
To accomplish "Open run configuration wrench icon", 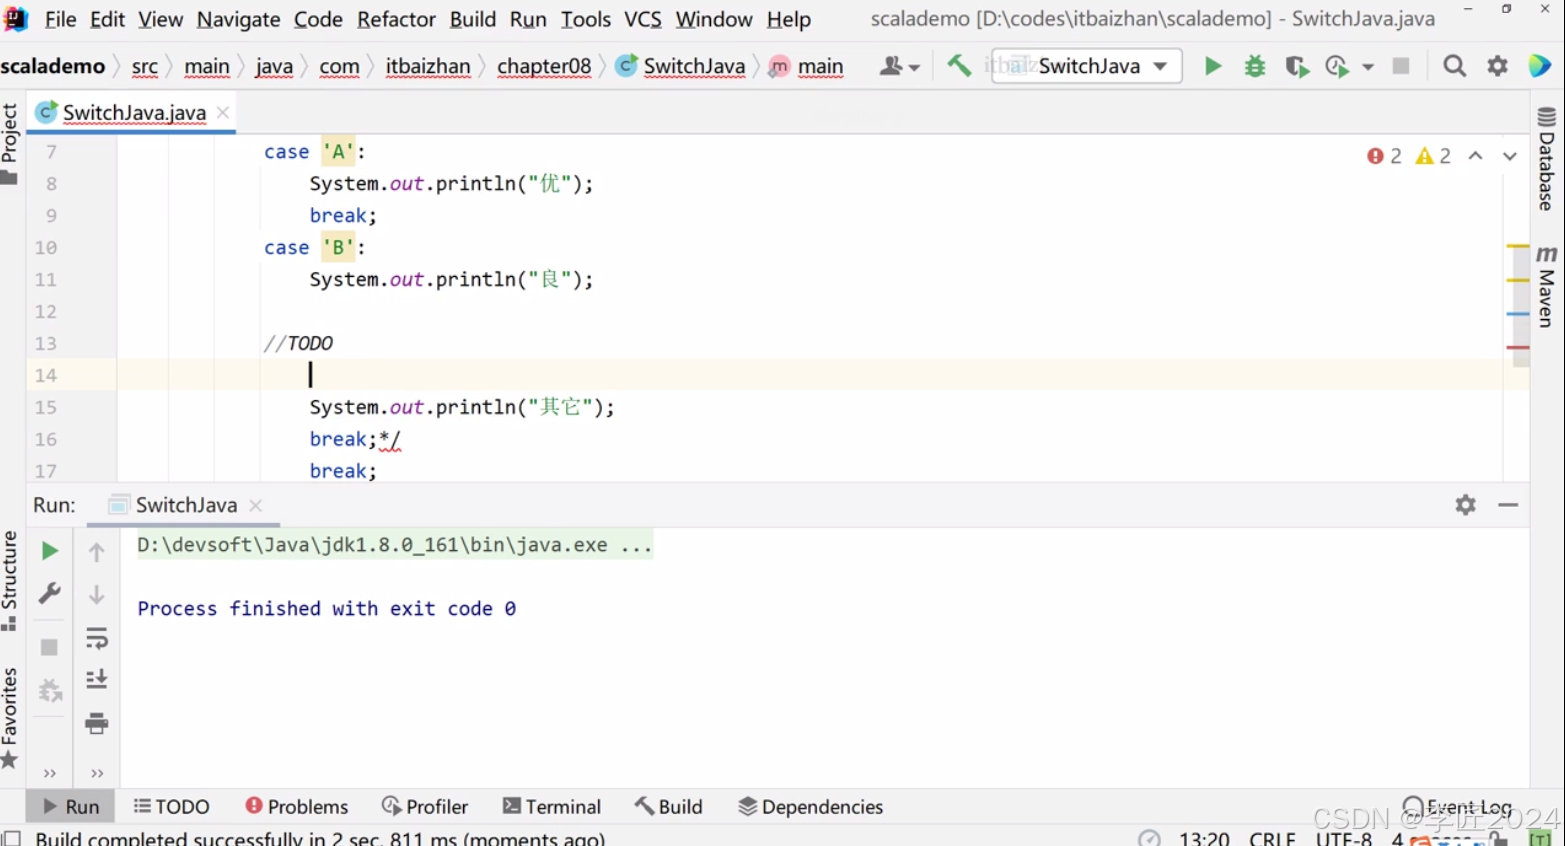I will (49, 593).
